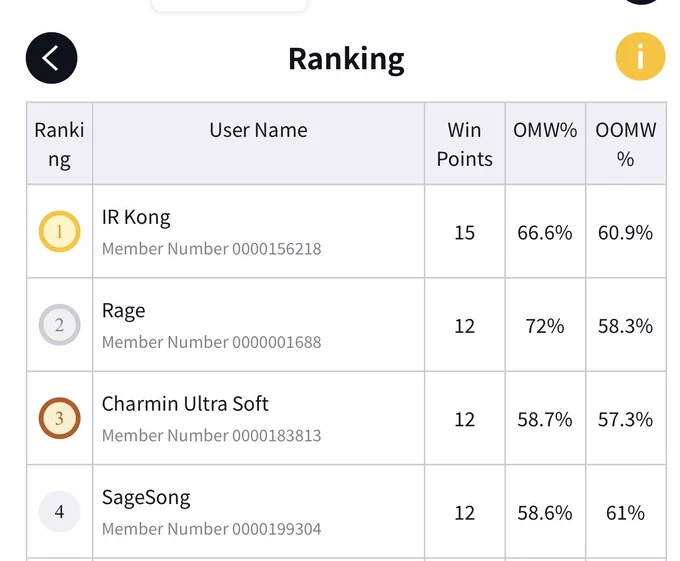Select SageSong's 61% OOMW value
The width and height of the screenshot is (680, 561).
[625, 513]
